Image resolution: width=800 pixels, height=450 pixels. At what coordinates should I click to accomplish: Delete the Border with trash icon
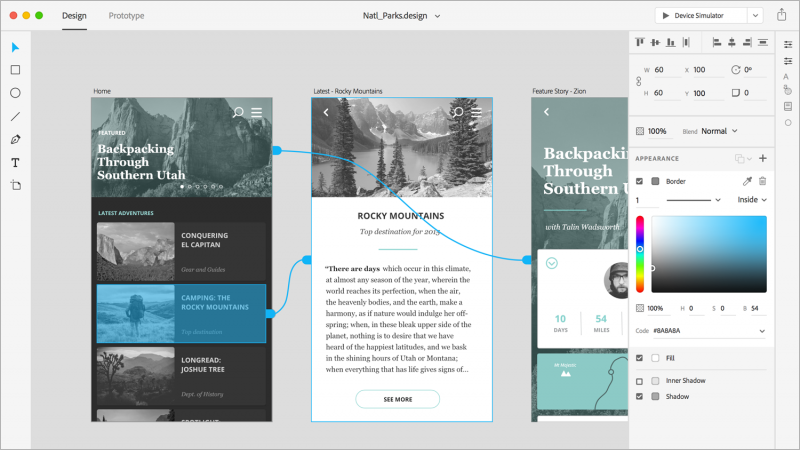click(762, 181)
